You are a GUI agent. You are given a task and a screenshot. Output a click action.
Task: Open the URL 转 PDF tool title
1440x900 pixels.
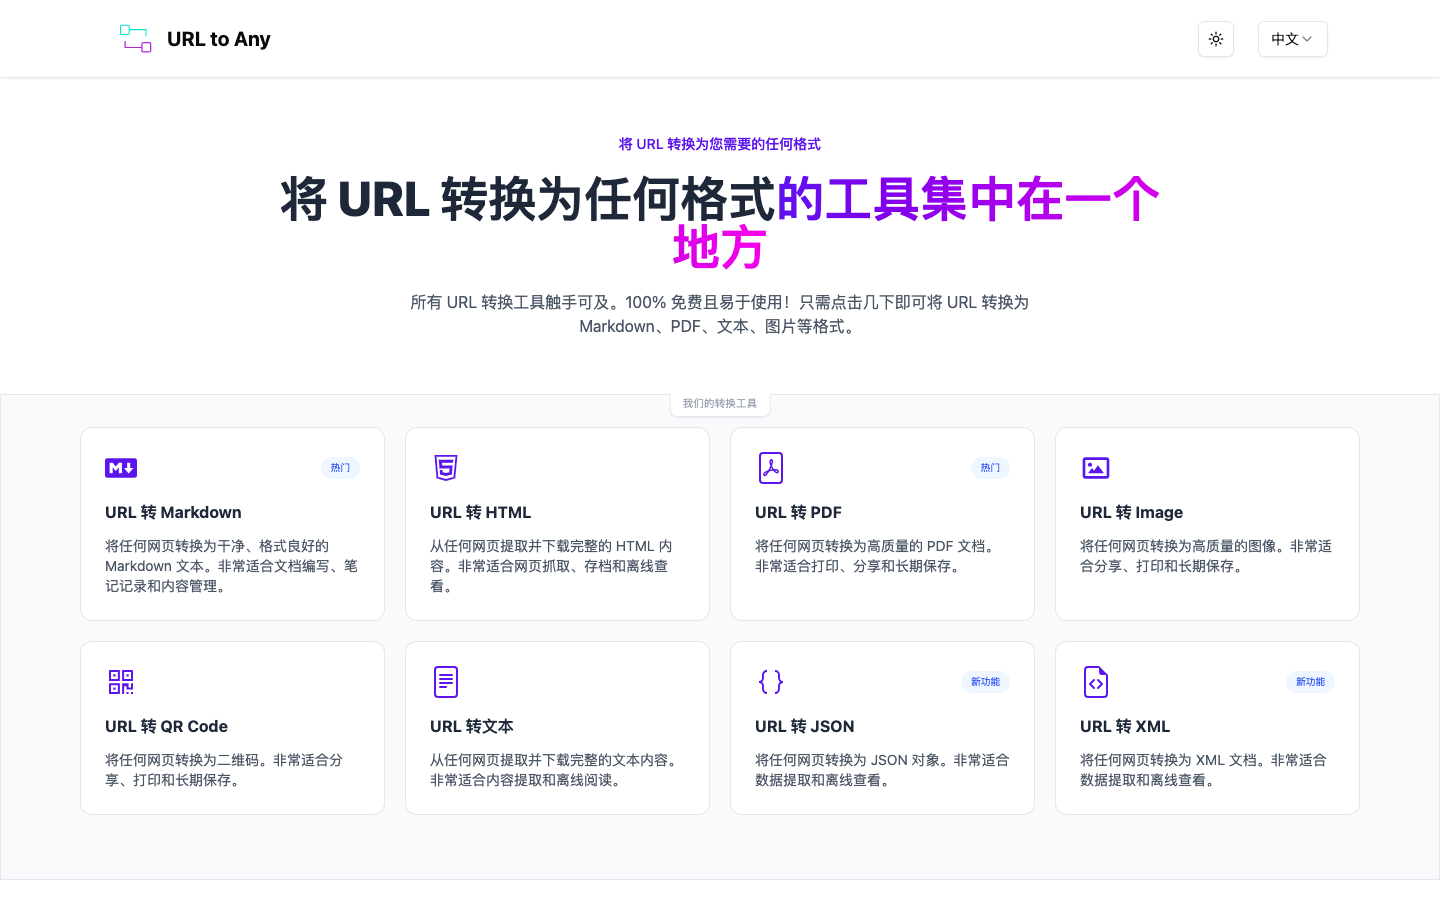point(798,512)
